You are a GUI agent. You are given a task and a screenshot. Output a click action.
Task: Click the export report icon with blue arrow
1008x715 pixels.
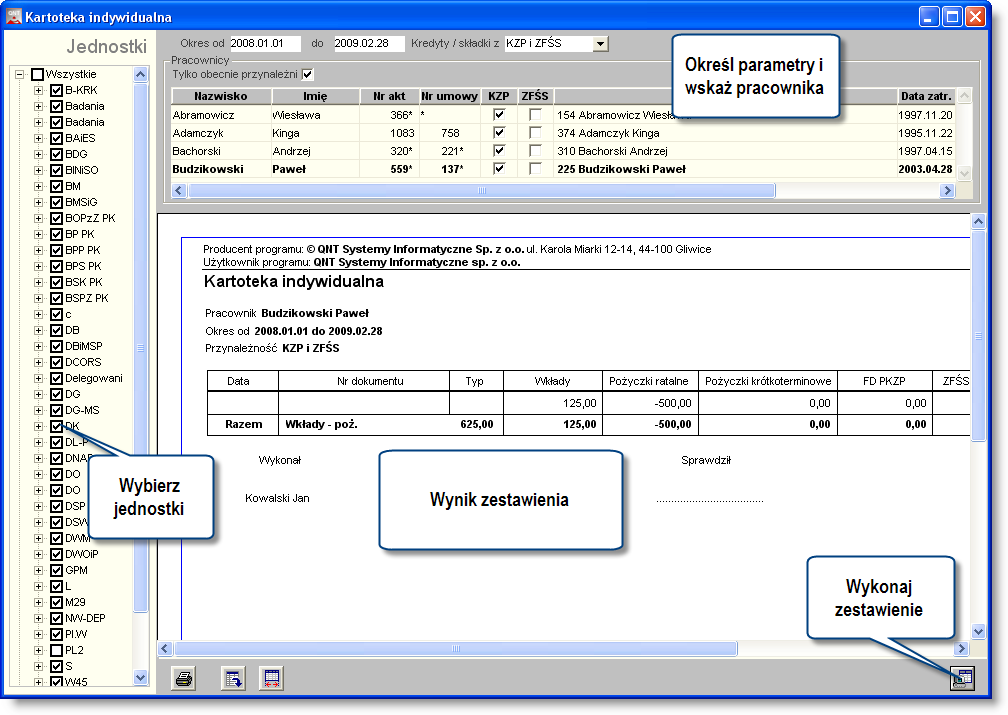pos(233,678)
